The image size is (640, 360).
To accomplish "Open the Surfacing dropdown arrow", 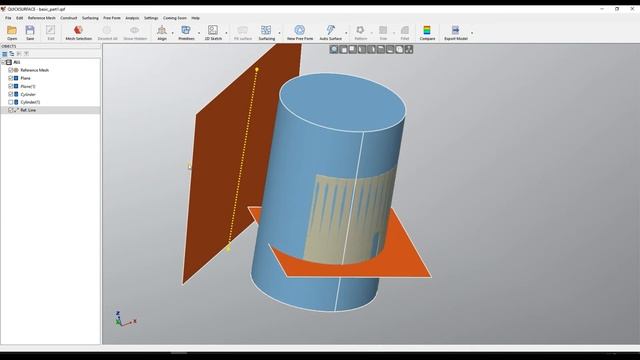I will [x=280, y=33].
